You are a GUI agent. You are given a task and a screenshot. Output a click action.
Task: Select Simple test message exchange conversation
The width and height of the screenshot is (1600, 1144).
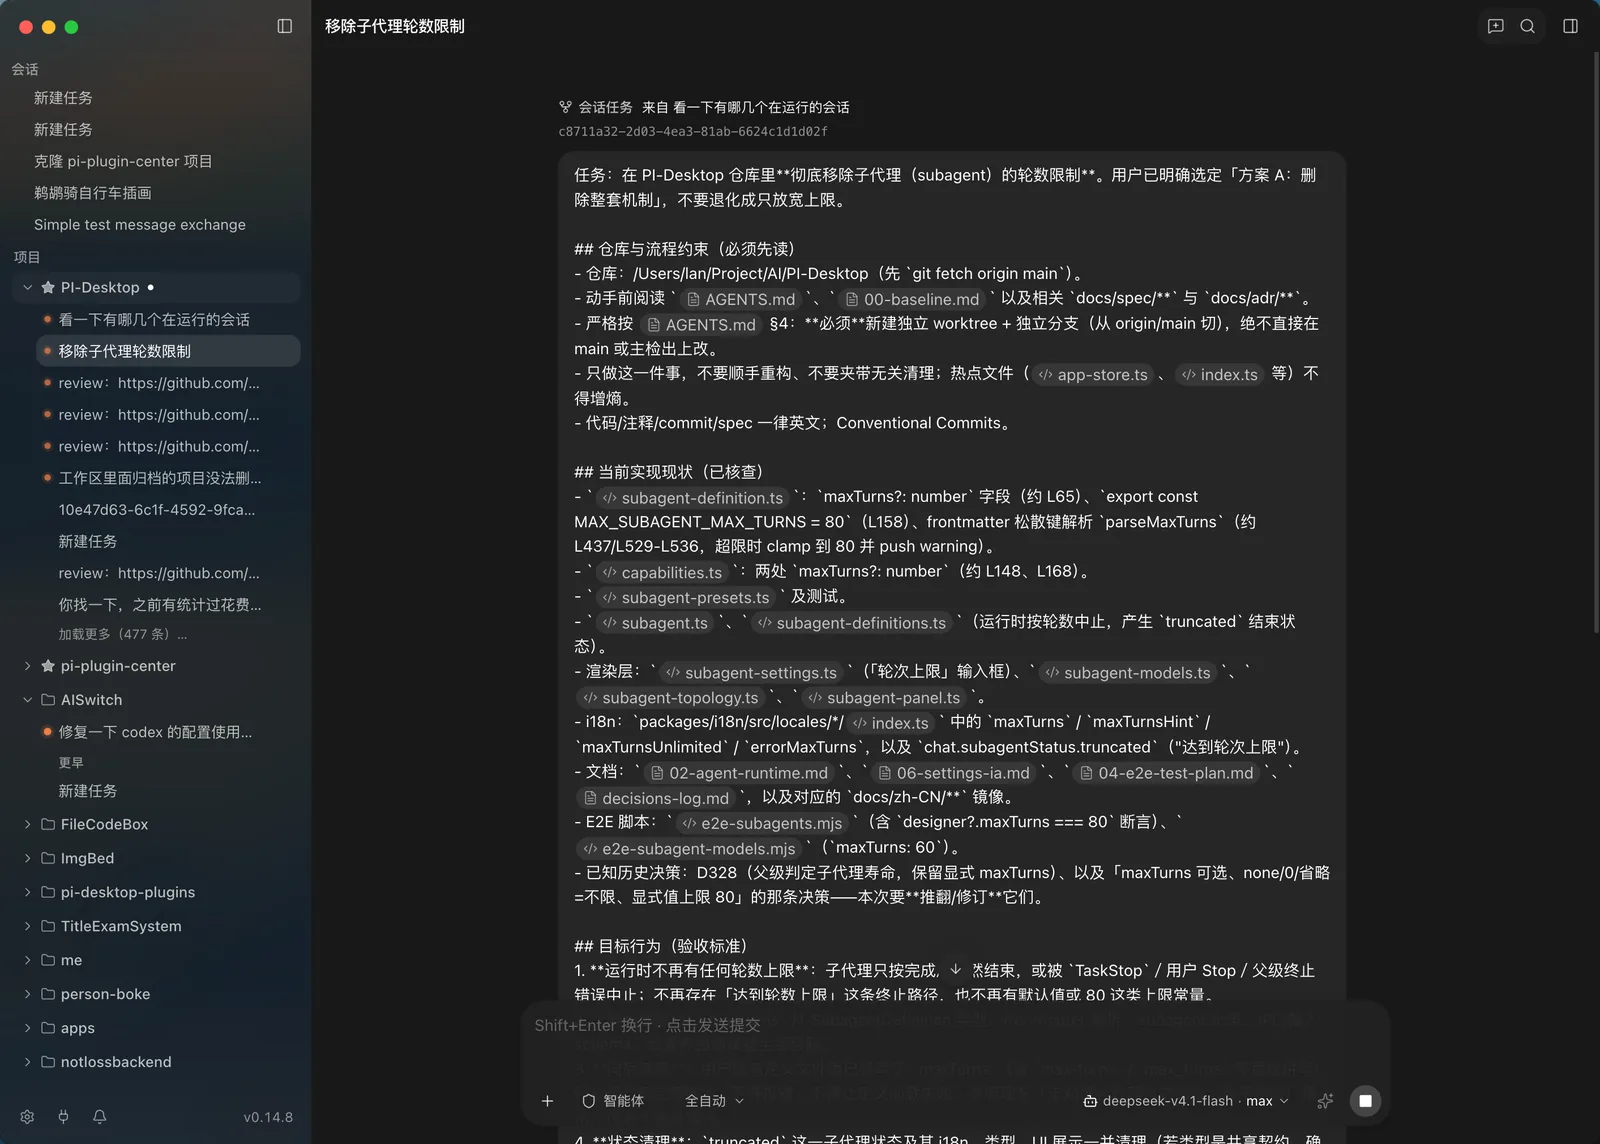pyautogui.click(x=140, y=225)
